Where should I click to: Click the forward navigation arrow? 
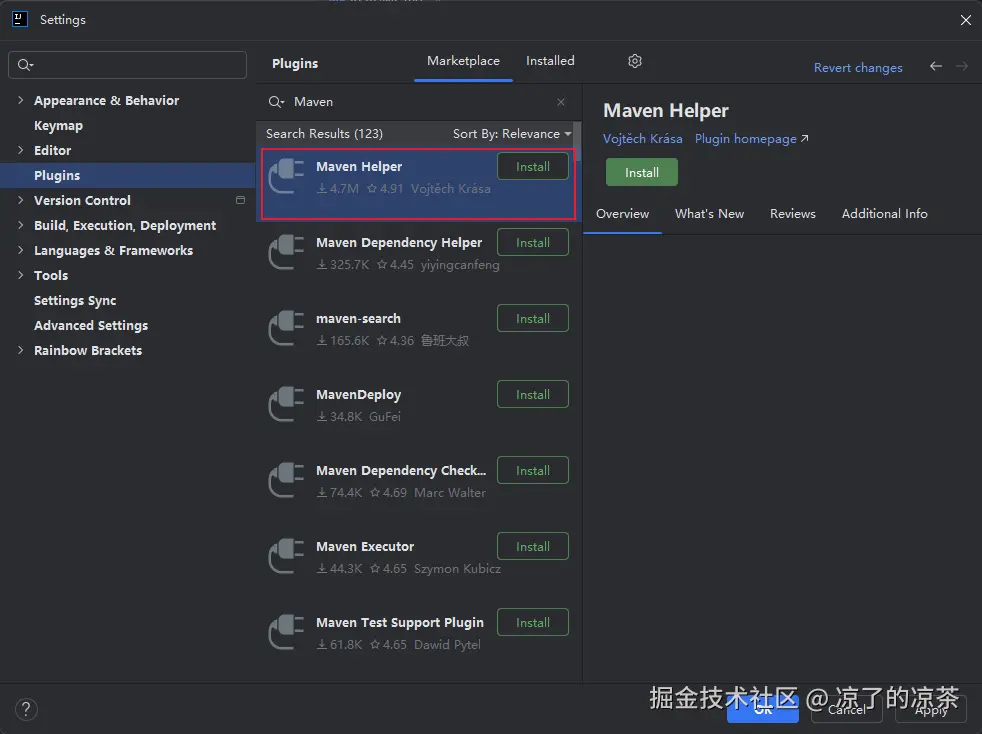(x=962, y=66)
